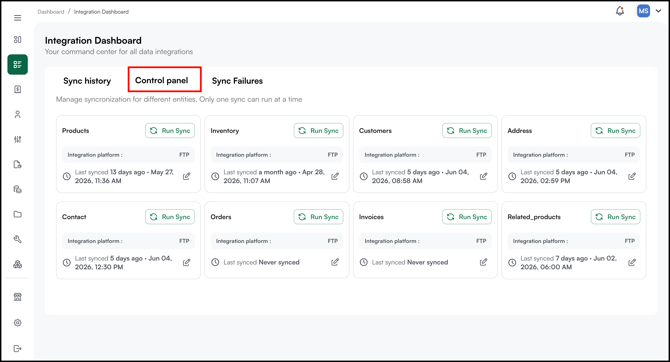Click the storefront icon in the sidebar
Screen dimensions: 670x362
18,297
